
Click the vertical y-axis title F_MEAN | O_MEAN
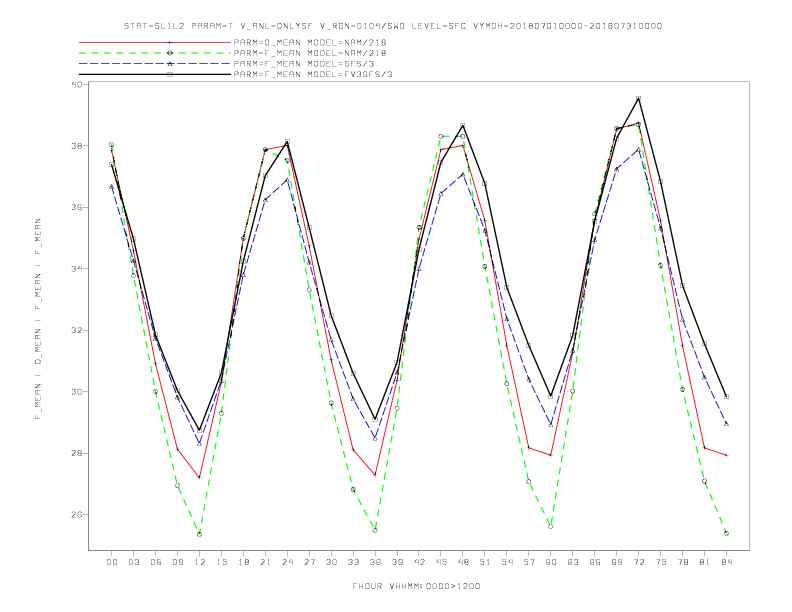point(38,319)
